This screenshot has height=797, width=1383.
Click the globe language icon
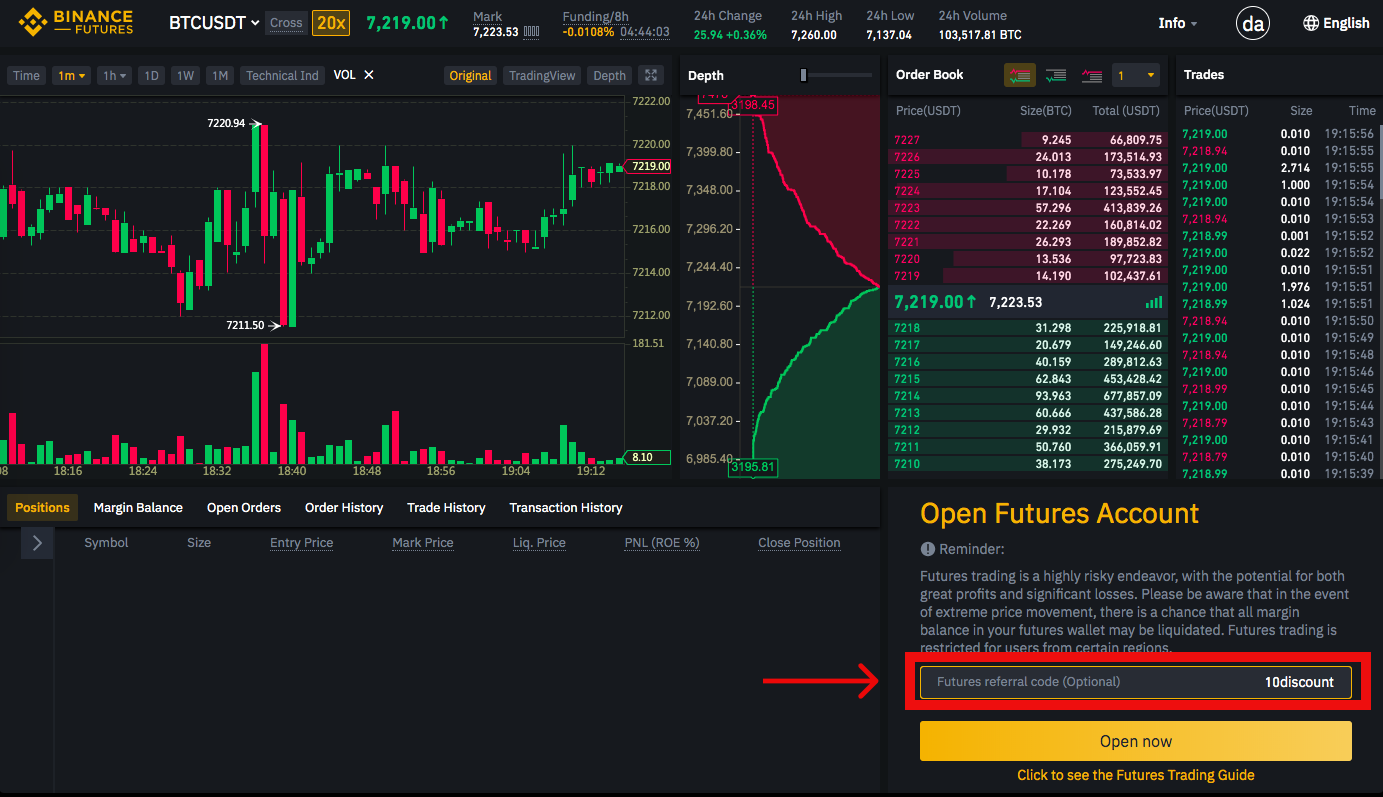point(1311,23)
